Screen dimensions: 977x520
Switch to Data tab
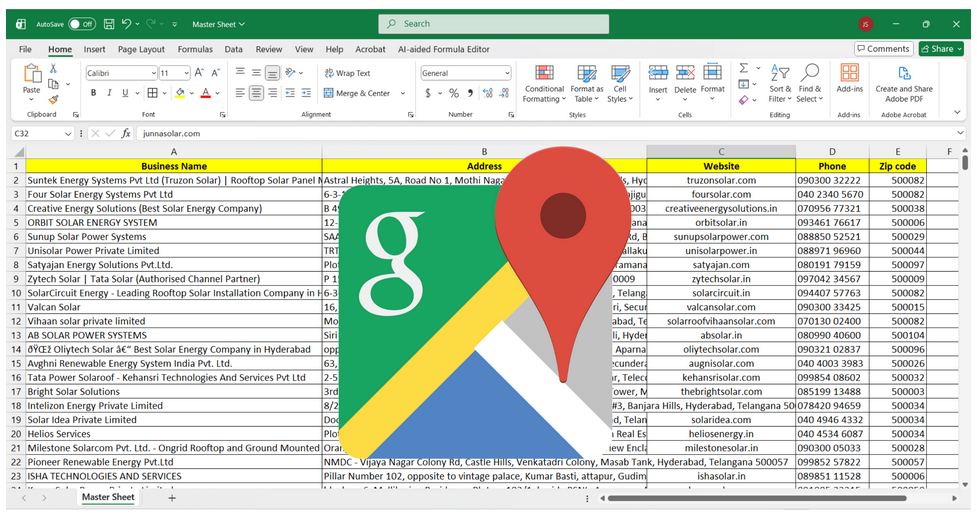(234, 49)
